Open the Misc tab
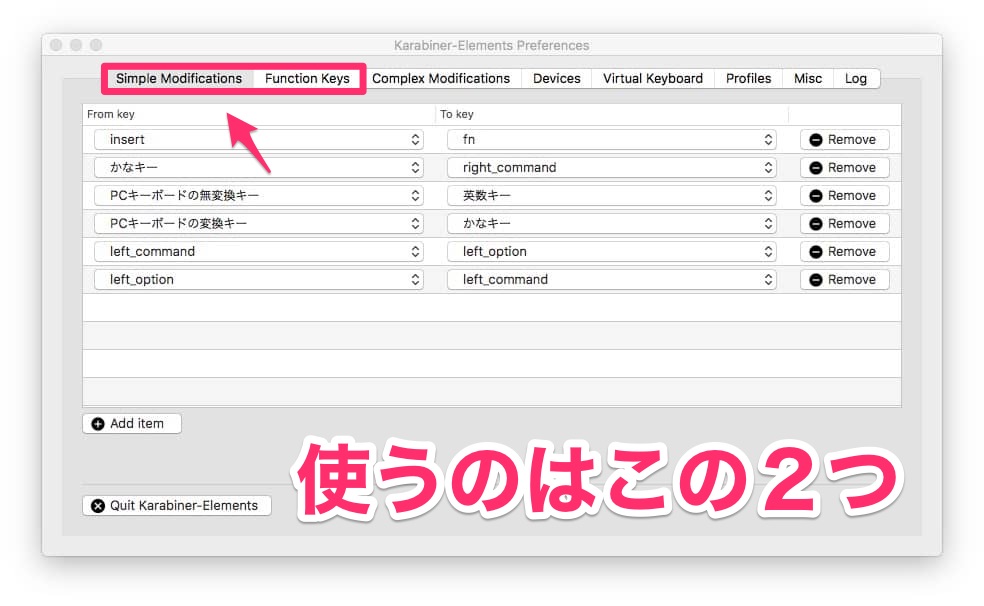 point(808,78)
